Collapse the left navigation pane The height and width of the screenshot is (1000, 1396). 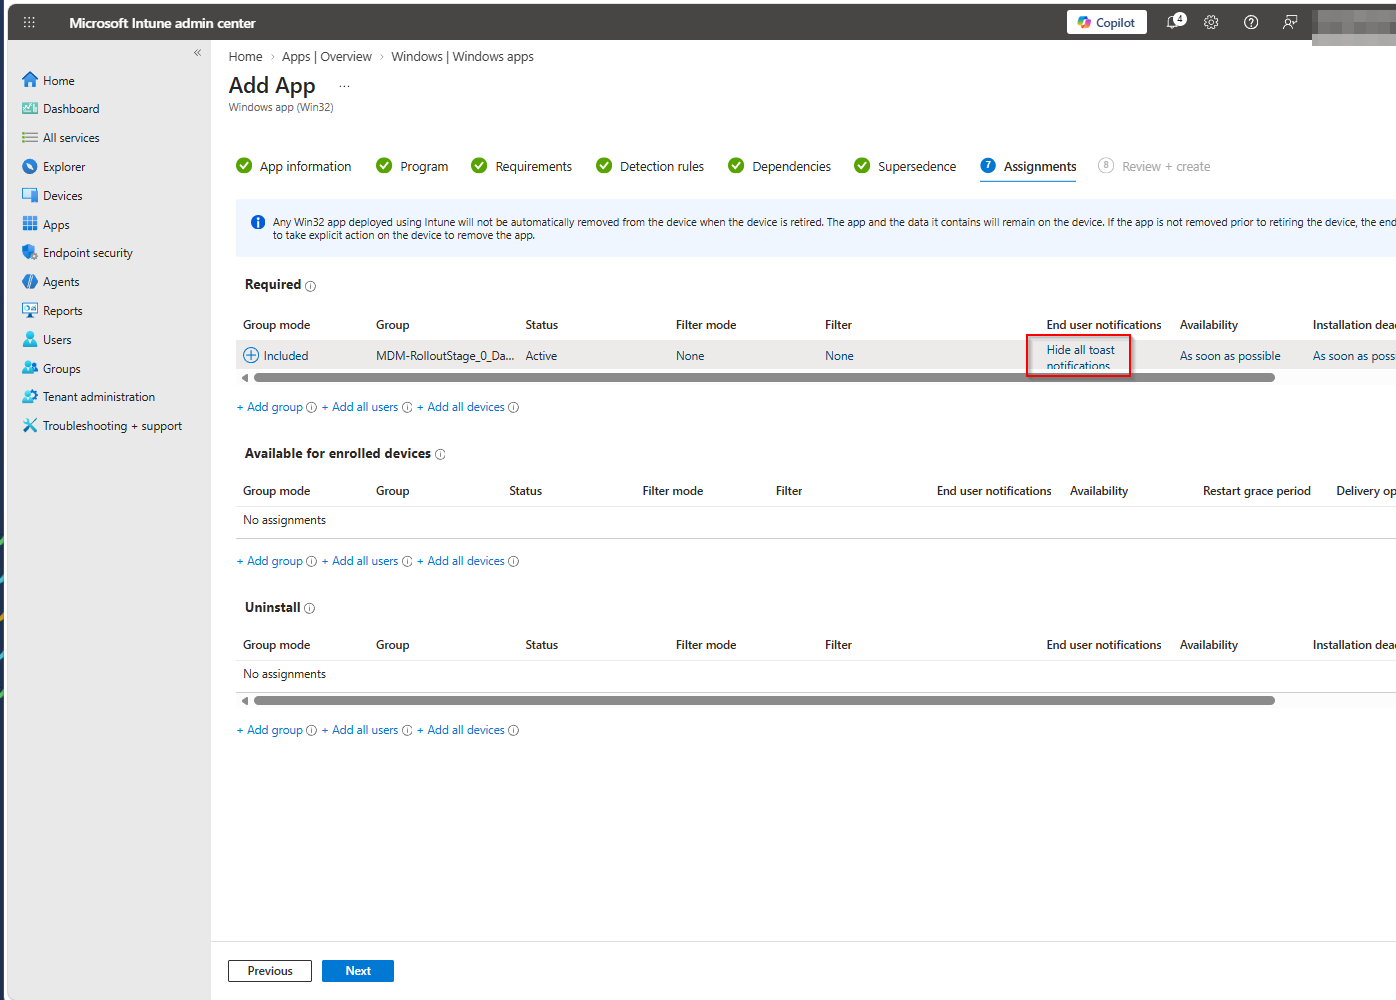coord(197,52)
